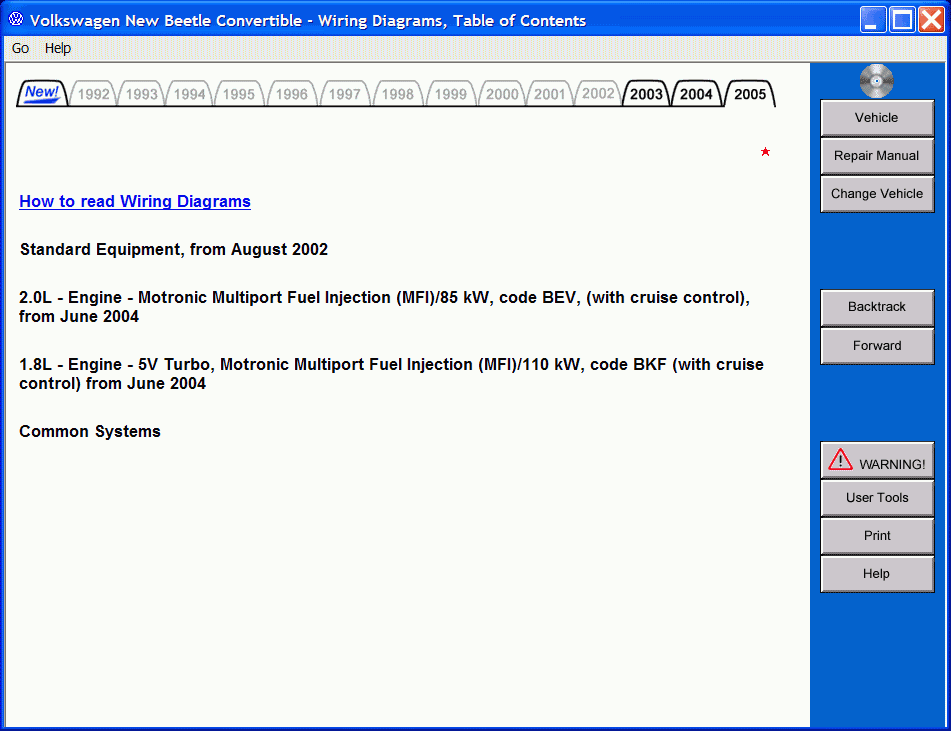Maximize the wiring diagrams window
951x731 pixels.
click(902, 19)
